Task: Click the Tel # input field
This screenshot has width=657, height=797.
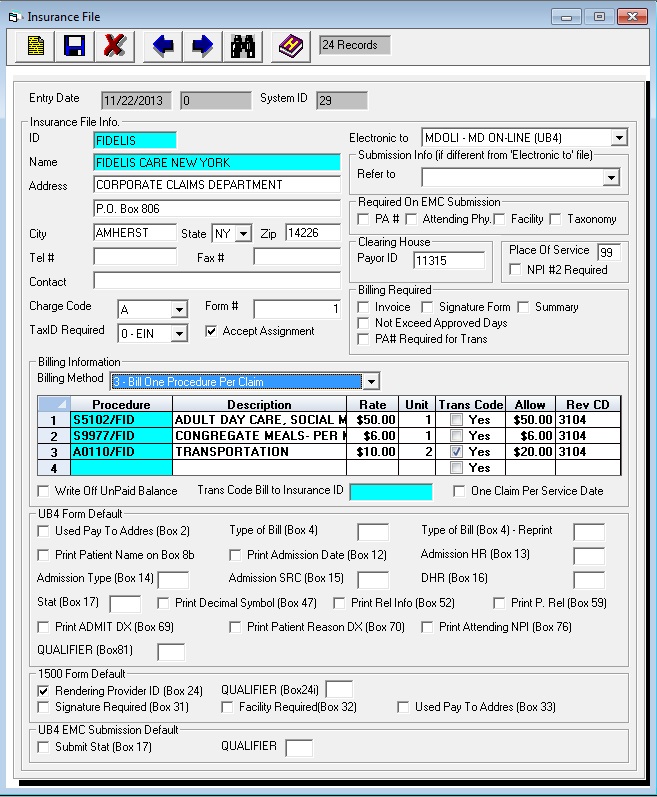Action: click(135, 257)
